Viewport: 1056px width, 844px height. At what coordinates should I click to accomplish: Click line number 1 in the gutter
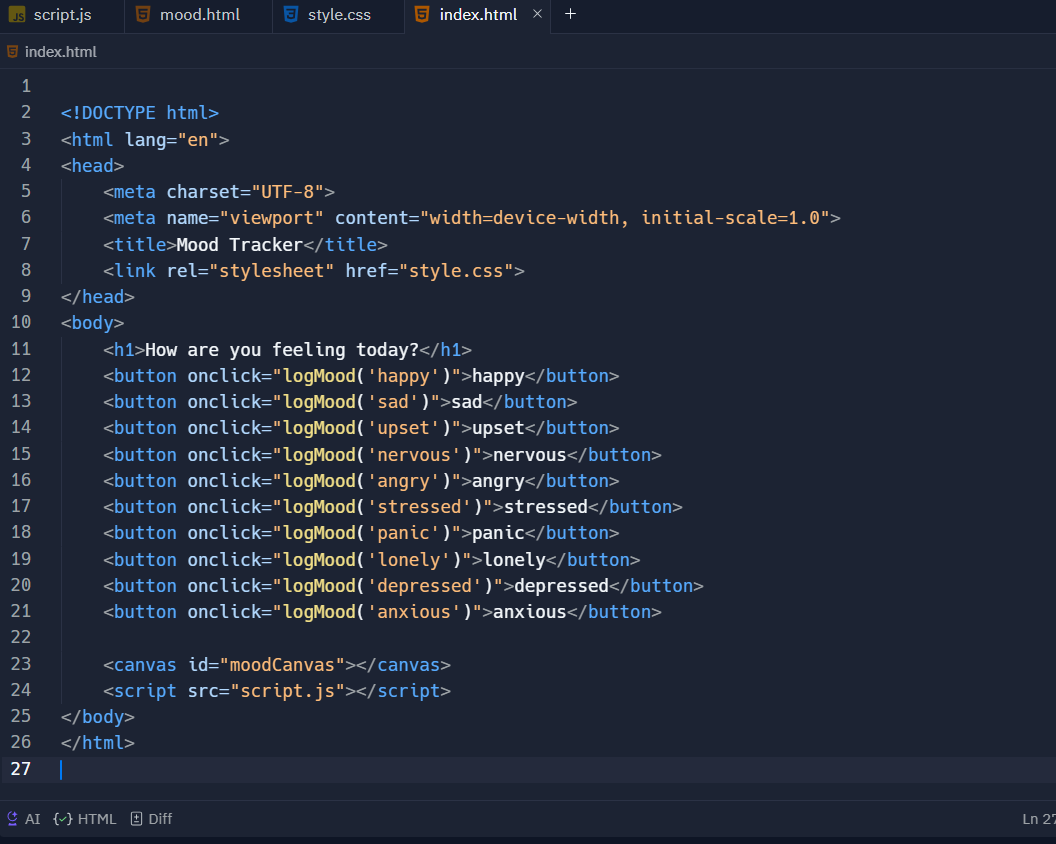(x=26, y=86)
